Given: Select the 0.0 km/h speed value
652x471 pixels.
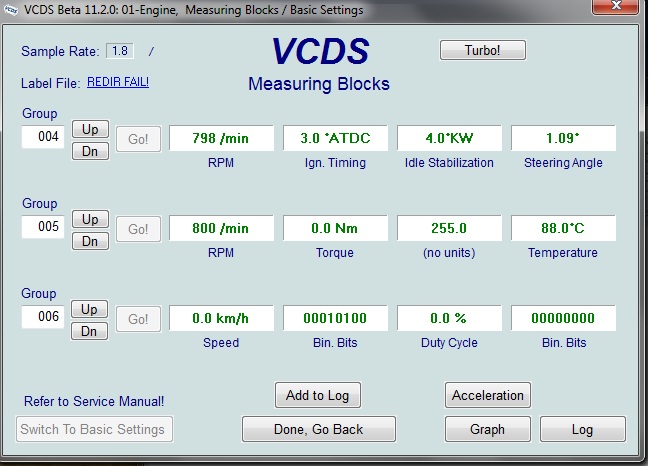Looking at the screenshot, I should tap(221, 318).
